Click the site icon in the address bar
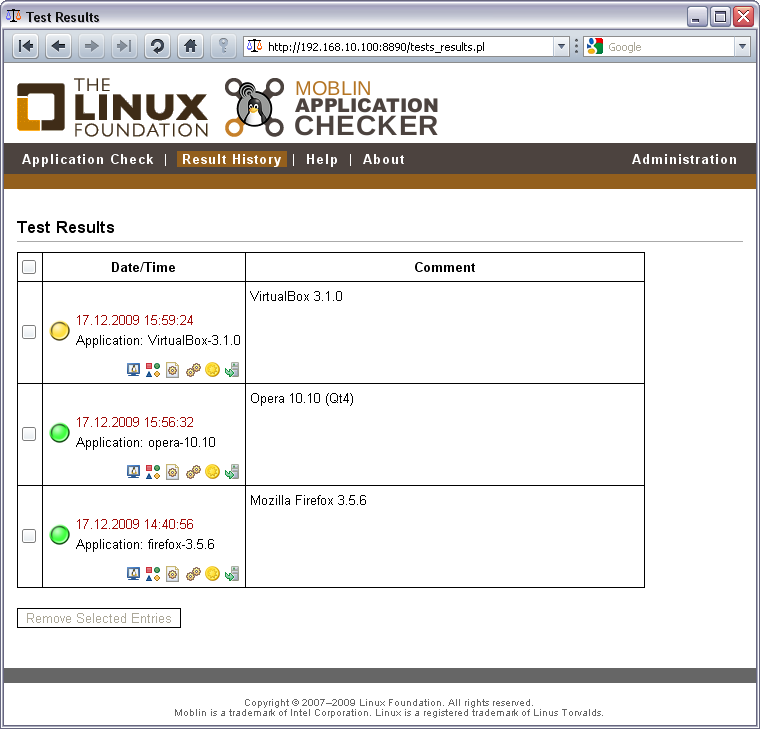The image size is (760, 729). [x=254, y=46]
